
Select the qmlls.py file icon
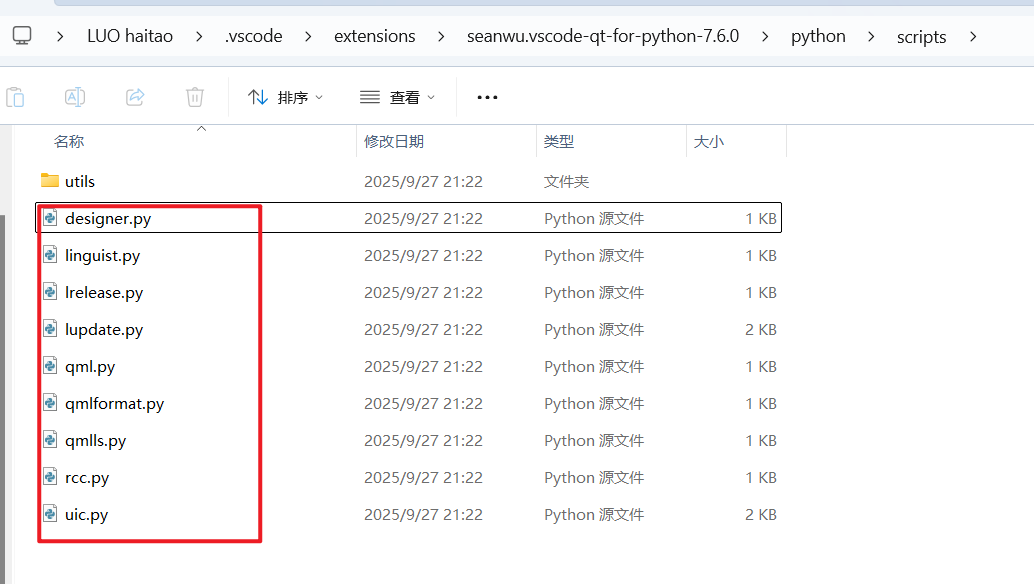point(50,439)
